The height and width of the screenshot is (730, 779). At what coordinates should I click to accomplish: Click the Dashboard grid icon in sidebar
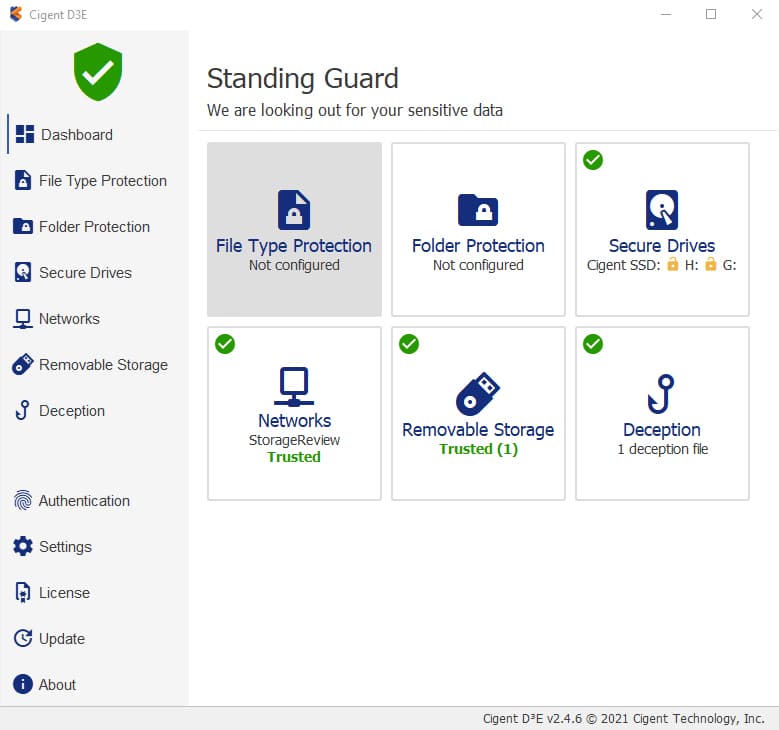(24, 134)
